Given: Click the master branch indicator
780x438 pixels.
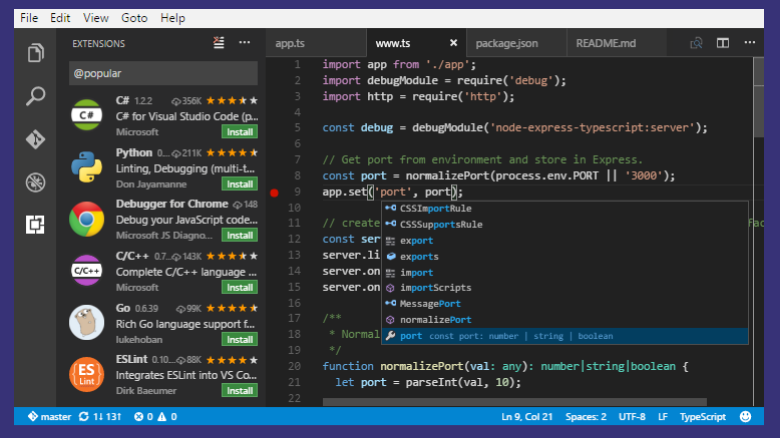Looking at the screenshot, I should [x=49, y=417].
